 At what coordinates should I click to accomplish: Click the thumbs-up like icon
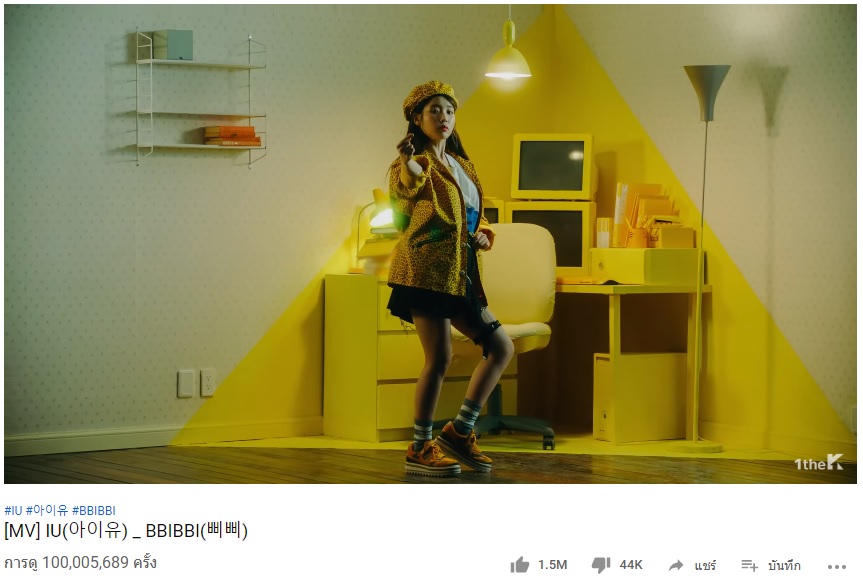(x=520, y=565)
